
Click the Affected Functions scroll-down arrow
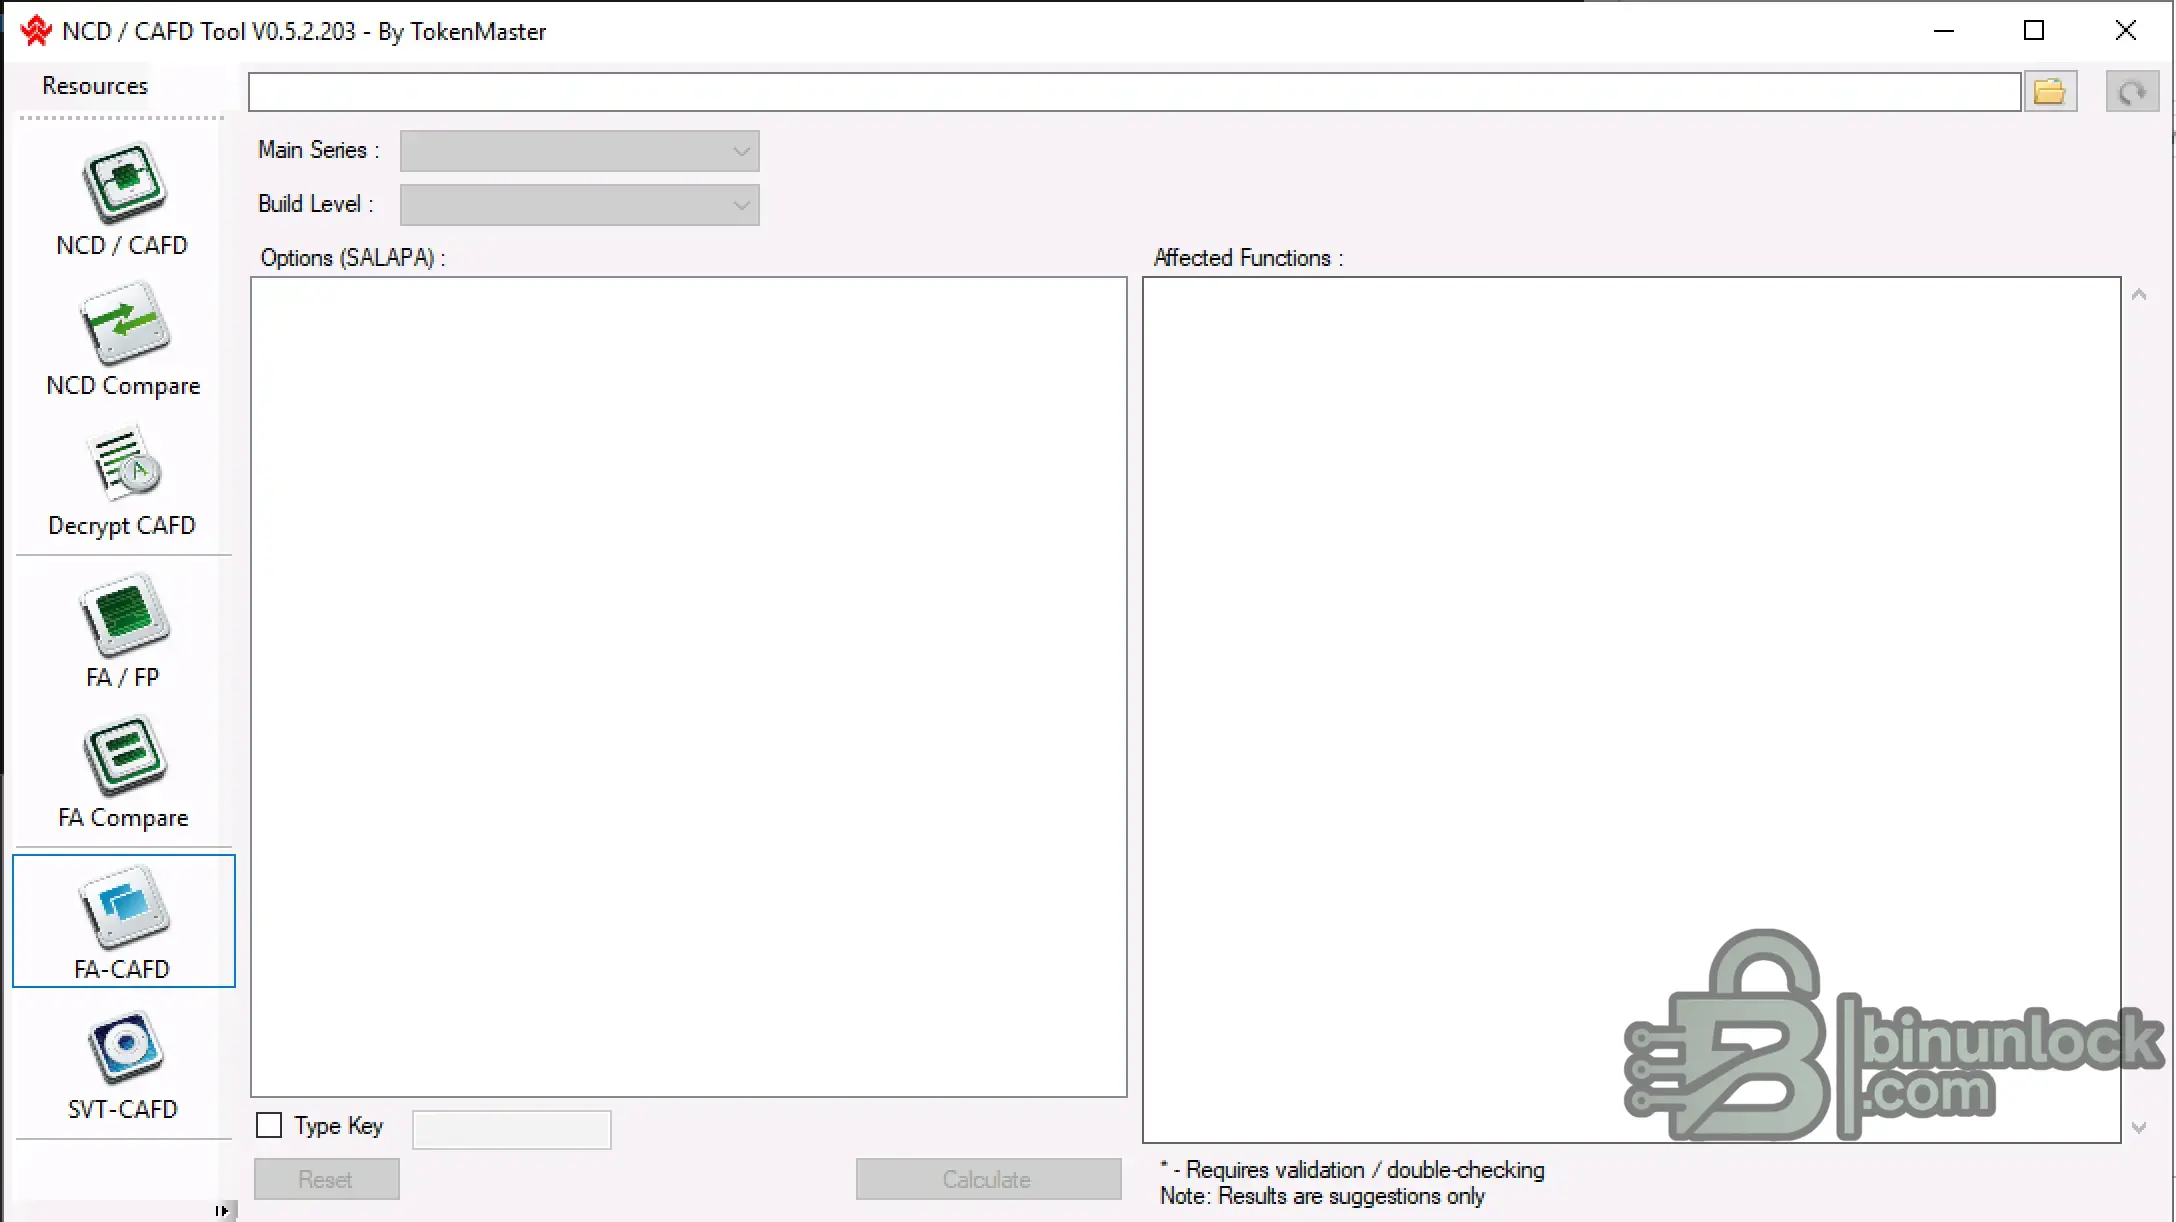pyautogui.click(x=2139, y=1127)
